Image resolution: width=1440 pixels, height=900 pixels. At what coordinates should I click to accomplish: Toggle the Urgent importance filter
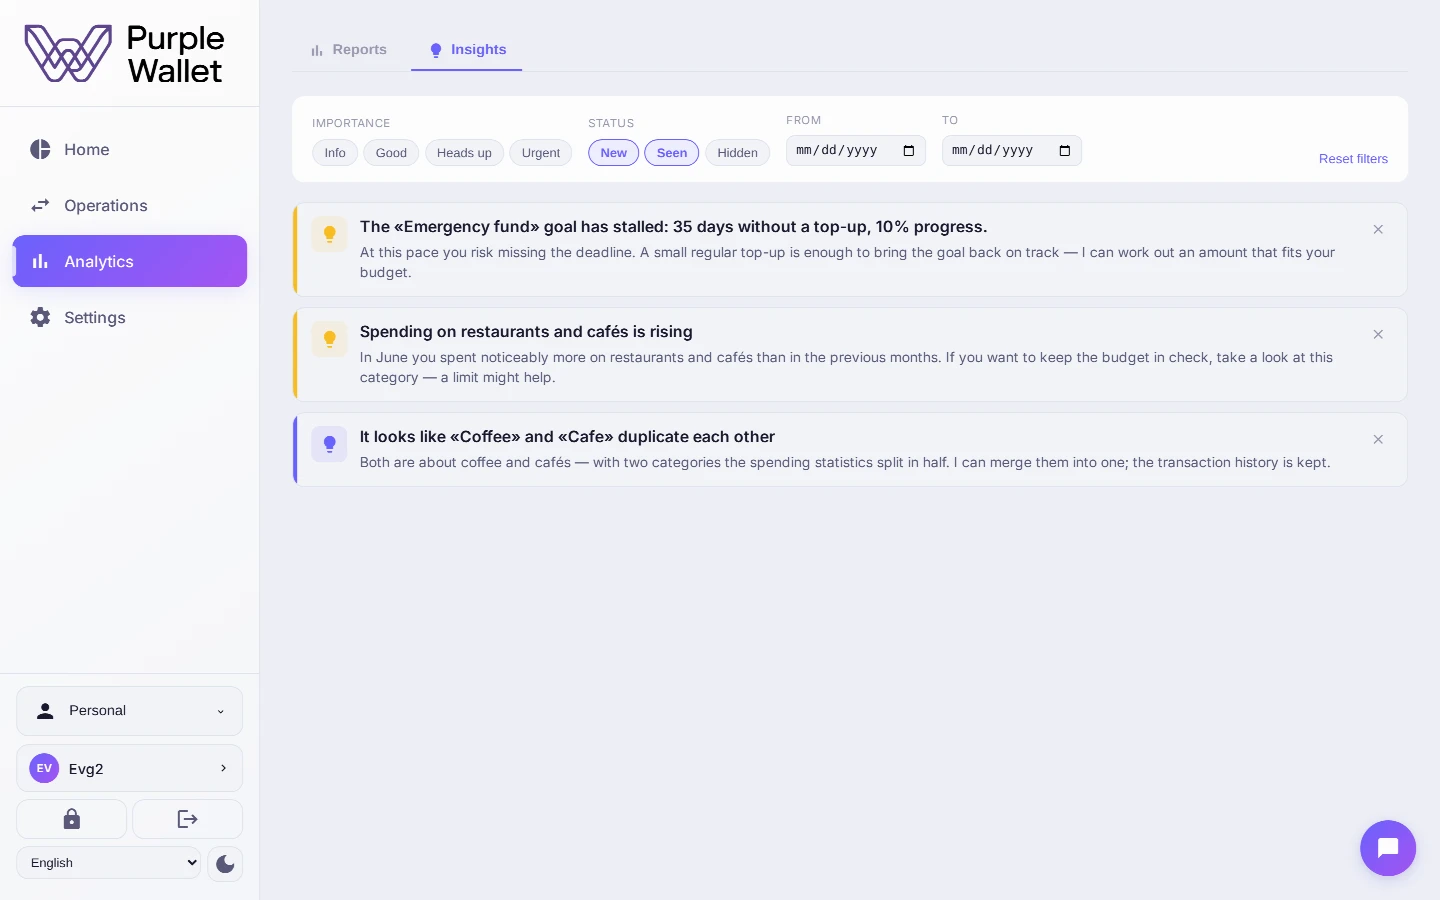(x=541, y=153)
